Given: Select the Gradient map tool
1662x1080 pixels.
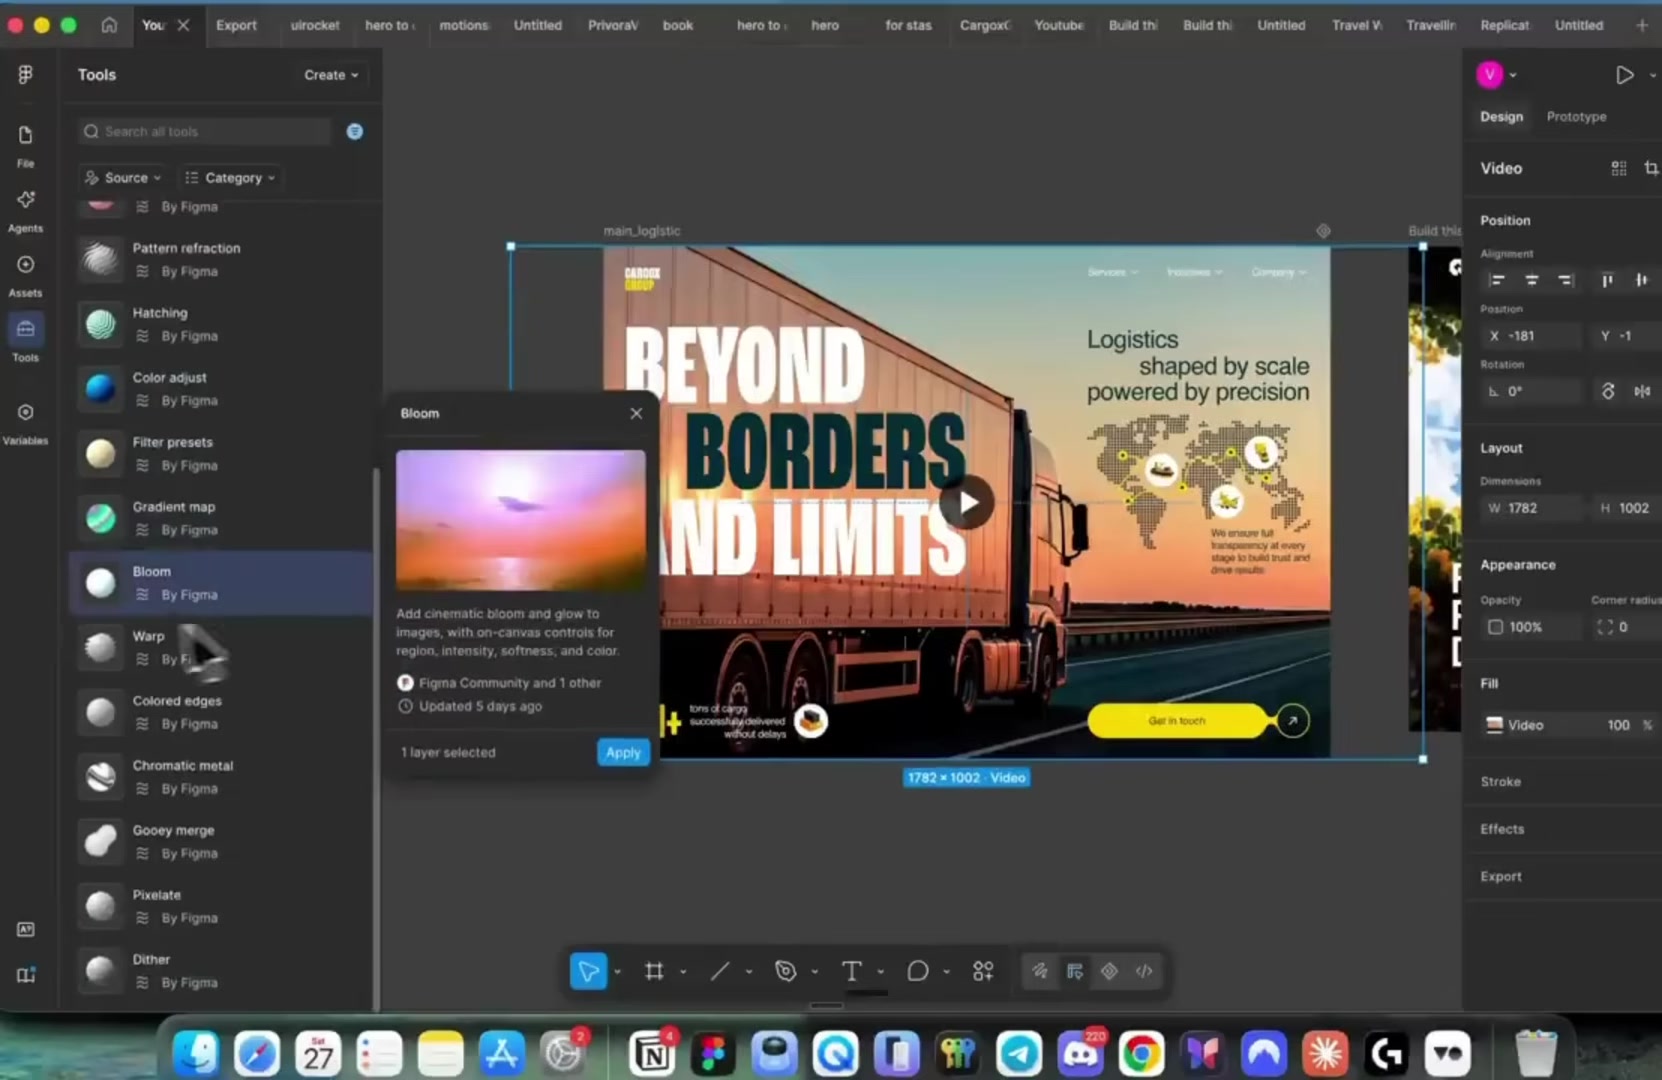Looking at the screenshot, I should pyautogui.click(x=220, y=518).
